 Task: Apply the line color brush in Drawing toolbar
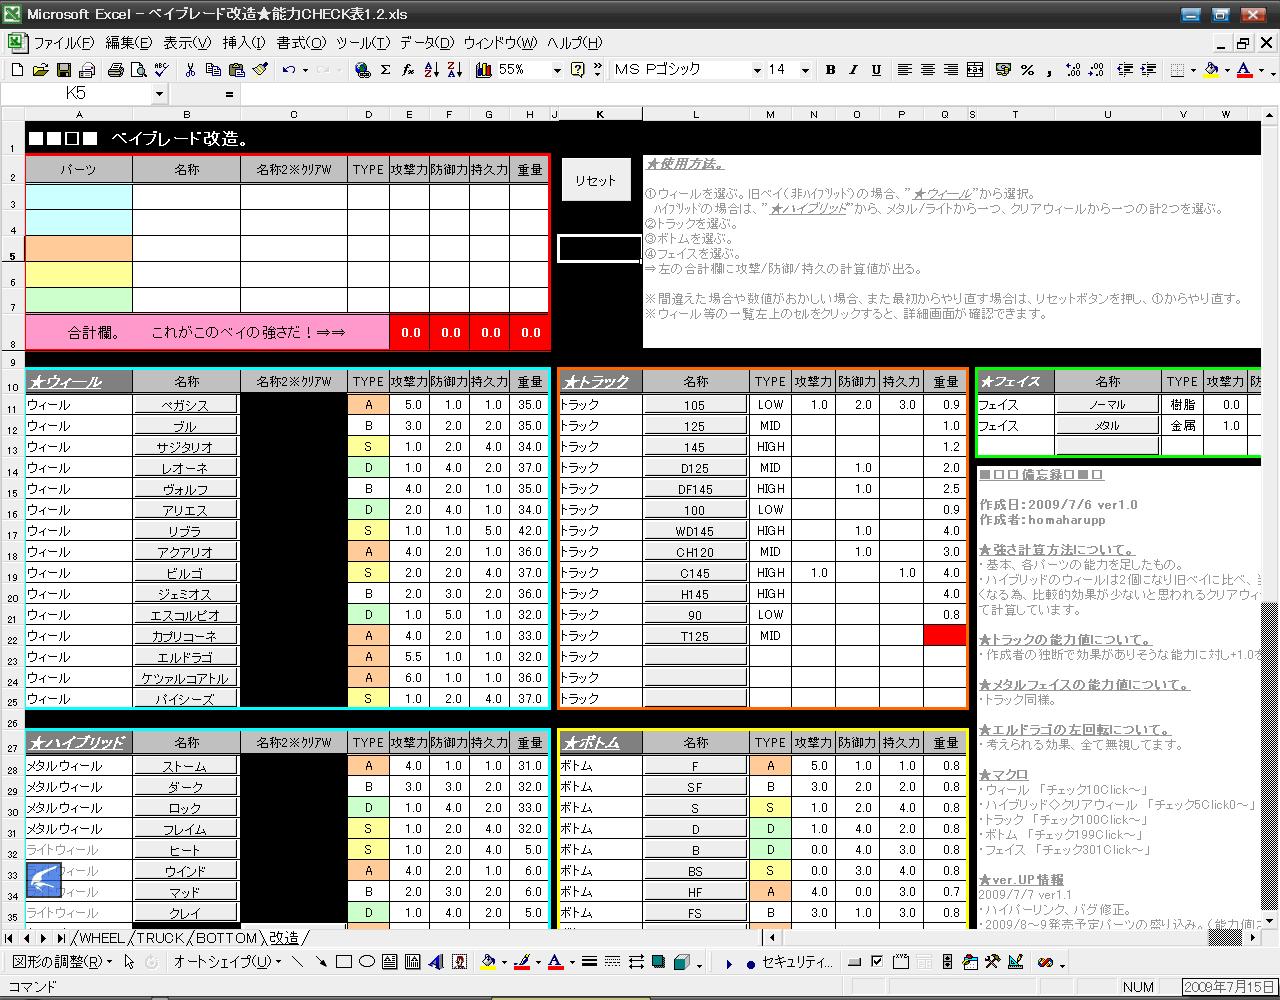click(x=521, y=962)
